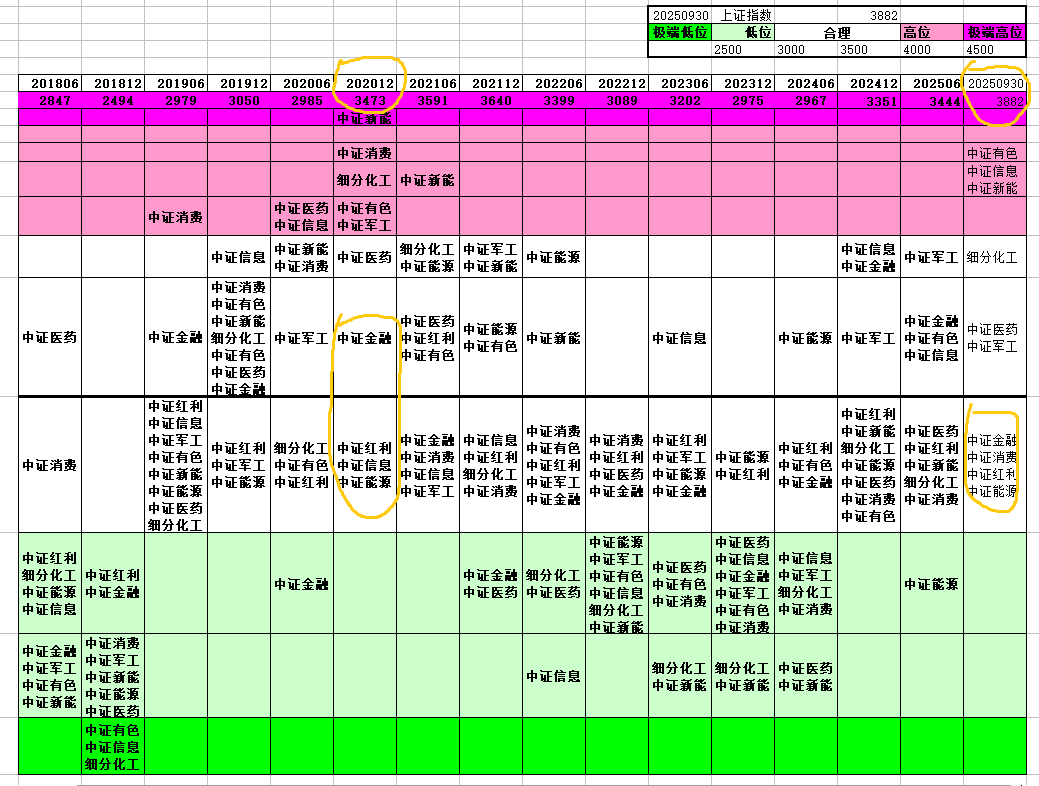The height and width of the screenshot is (786, 1039).
Task: Select the 中证医药 cell under 201806
Action: click(50, 338)
